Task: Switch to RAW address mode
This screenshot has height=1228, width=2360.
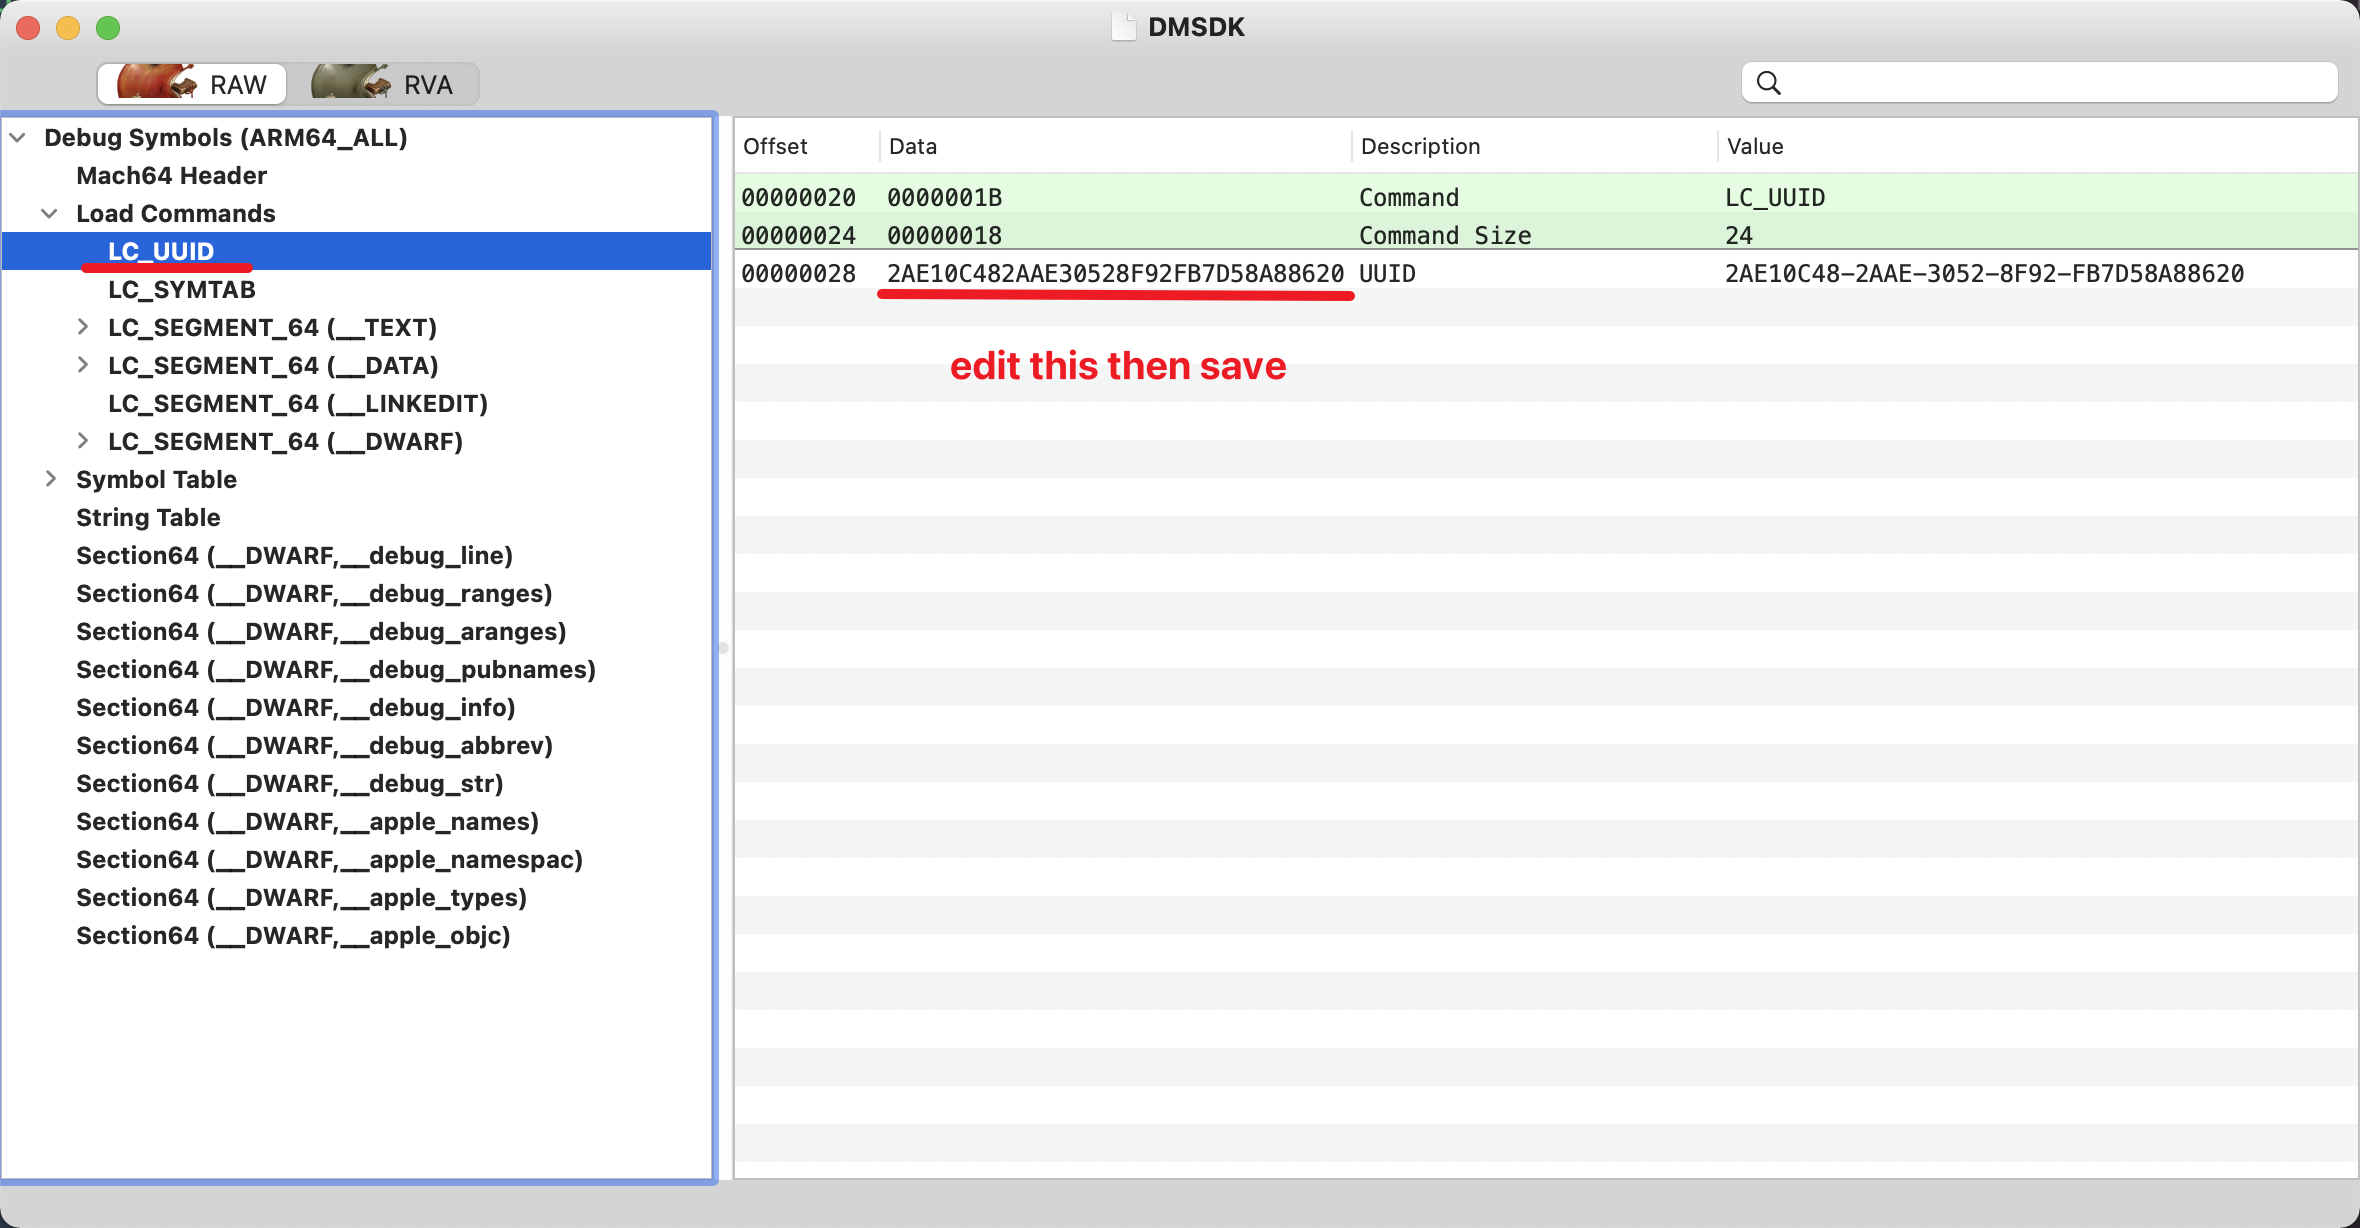Action: pyautogui.click(x=192, y=84)
